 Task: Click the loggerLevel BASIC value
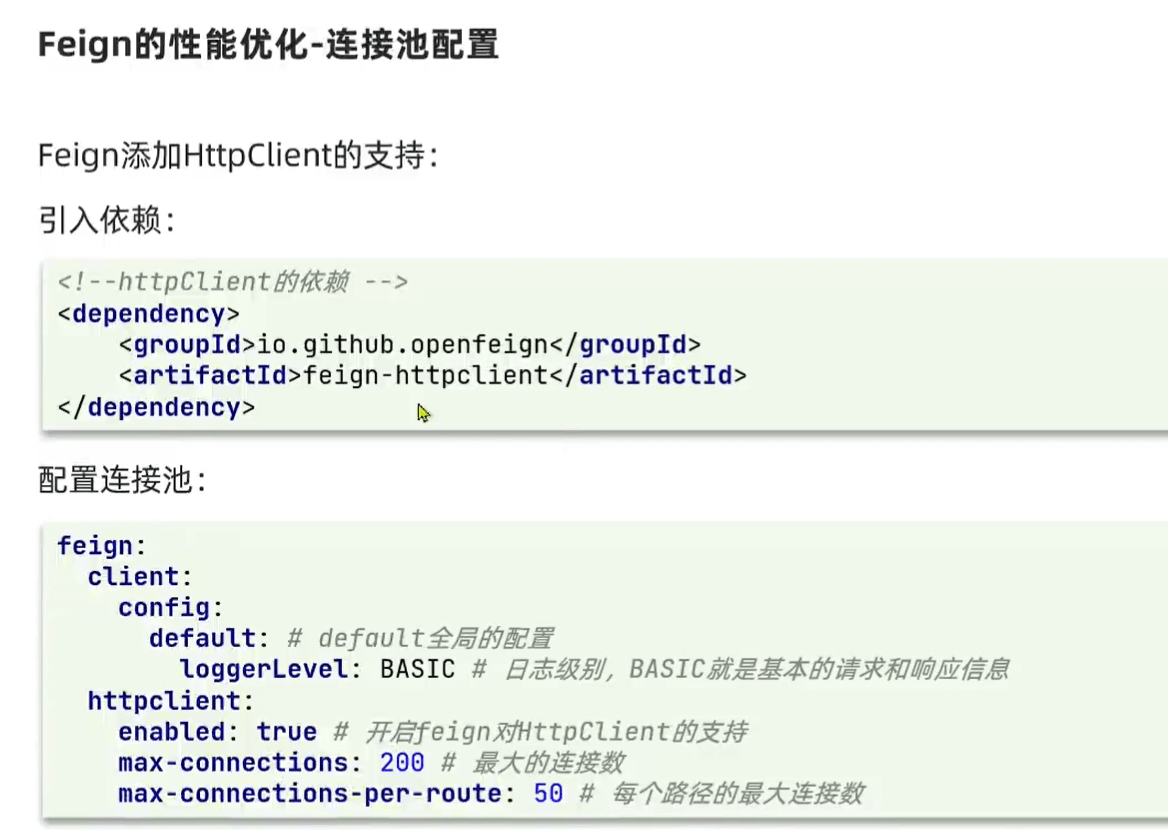[x=417, y=669]
